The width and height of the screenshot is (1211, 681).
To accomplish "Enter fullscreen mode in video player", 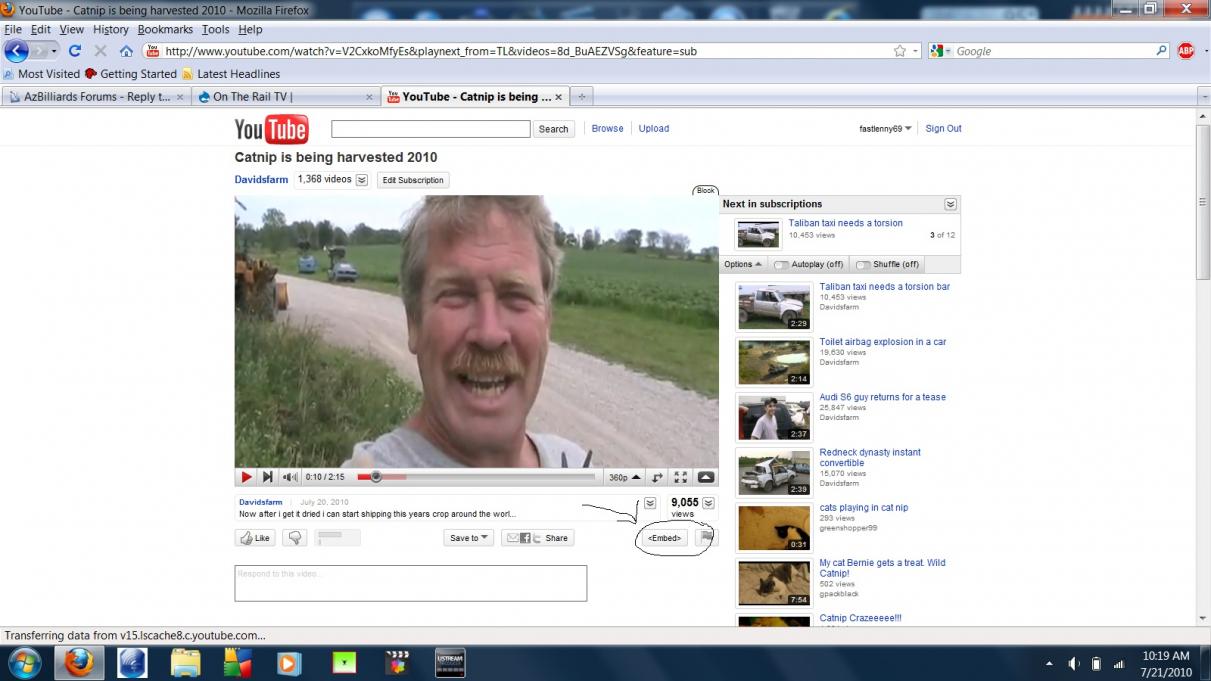I will pyautogui.click(x=680, y=477).
